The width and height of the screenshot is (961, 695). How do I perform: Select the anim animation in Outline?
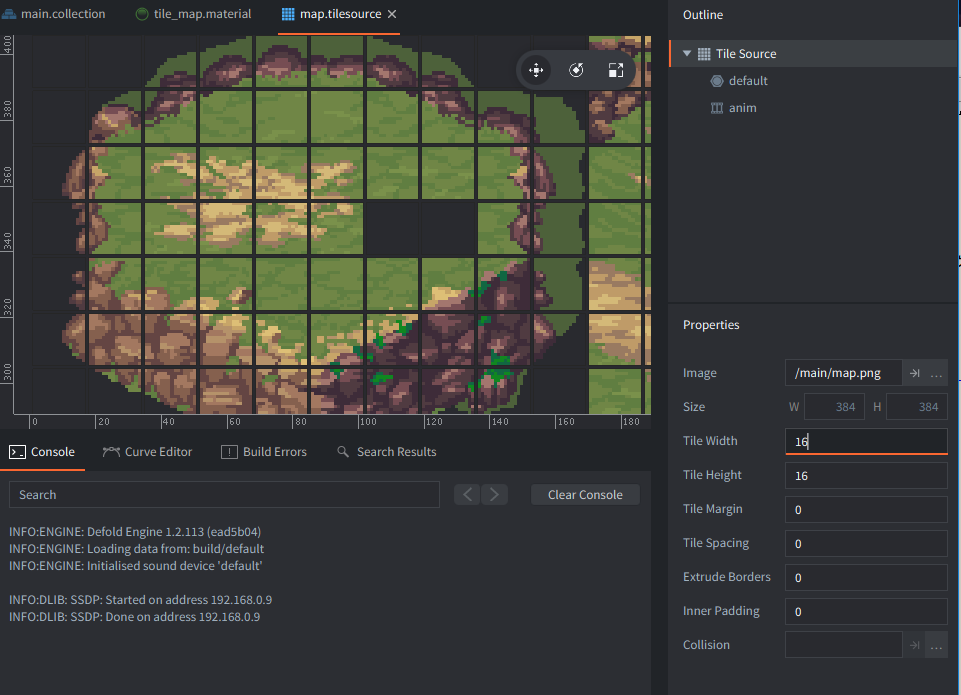tap(742, 108)
